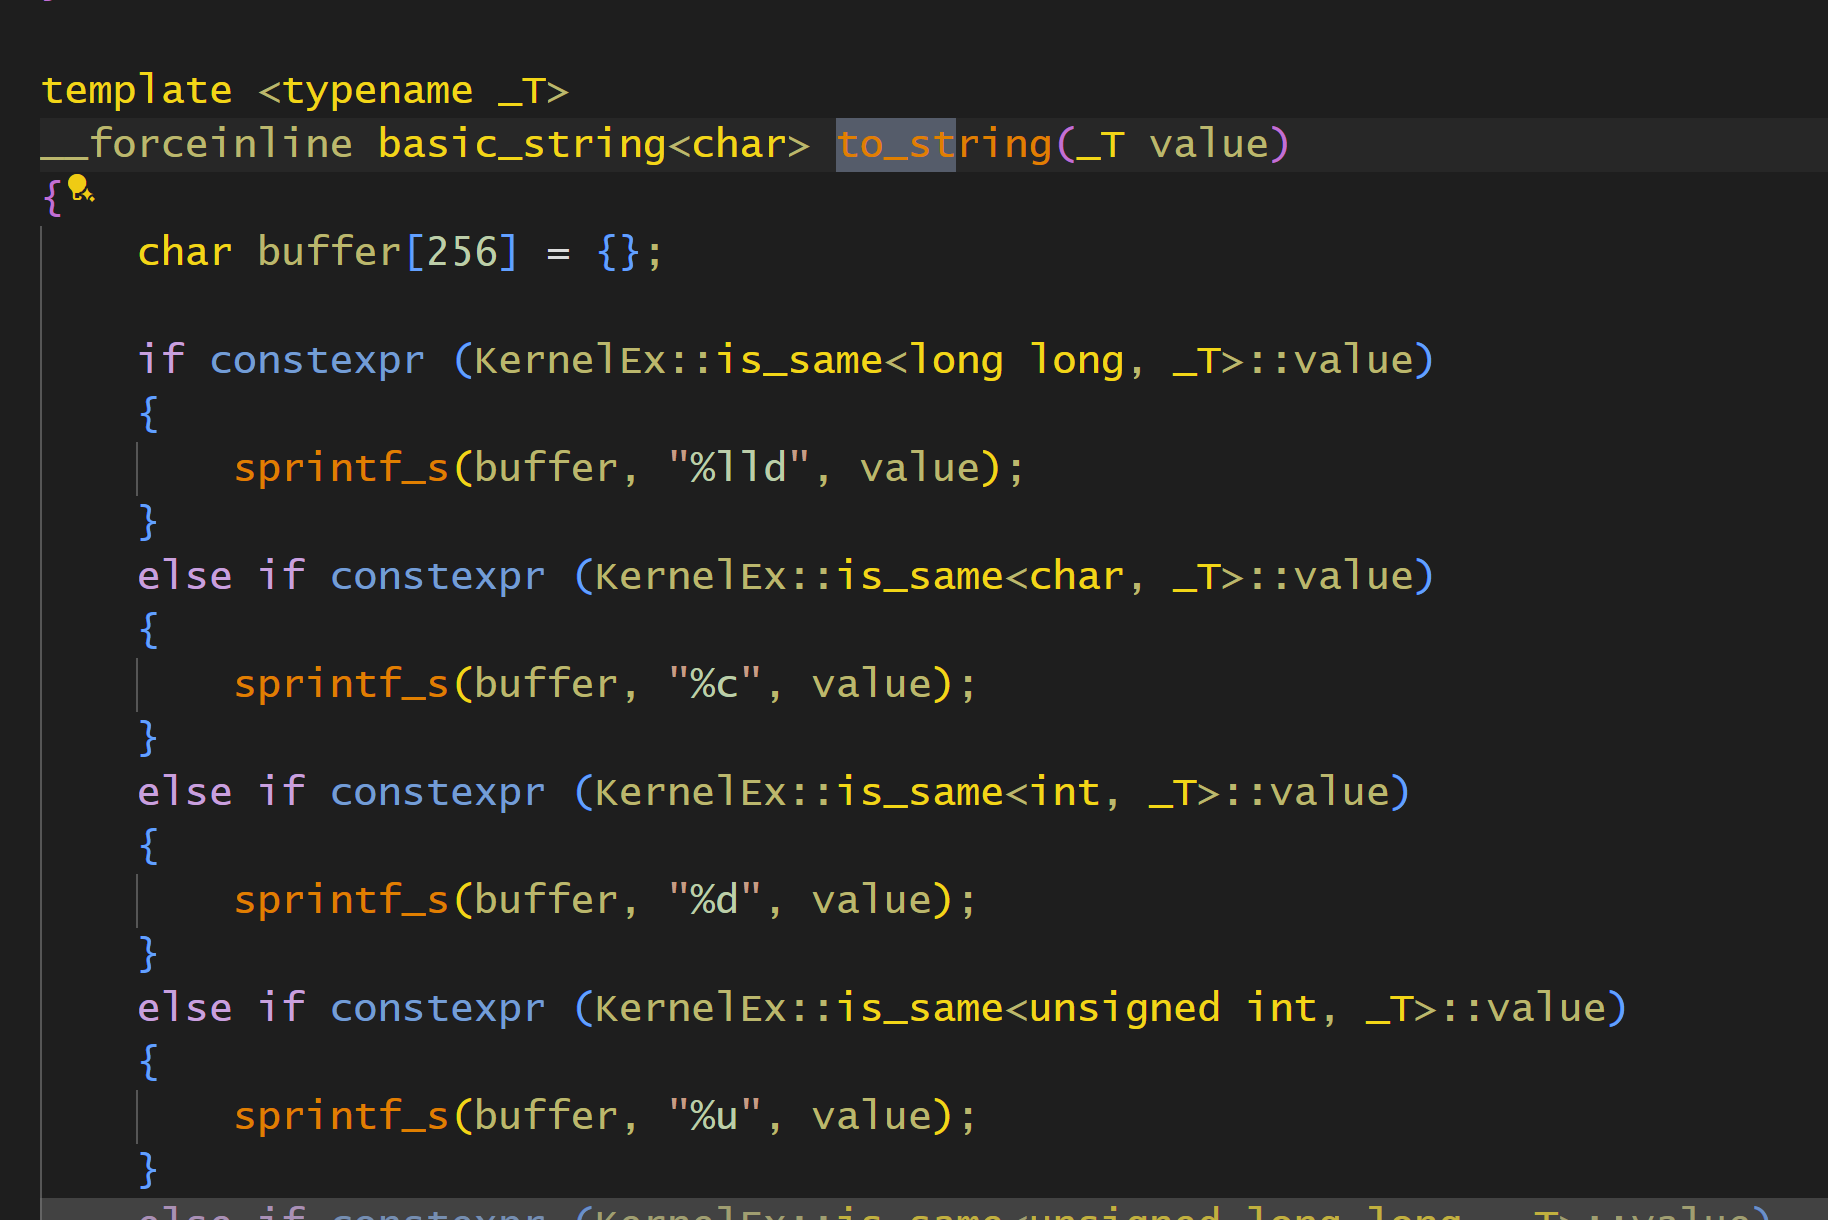The image size is (1828, 1220).
Task: Click the "%lld" format string
Action: click(x=738, y=468)
